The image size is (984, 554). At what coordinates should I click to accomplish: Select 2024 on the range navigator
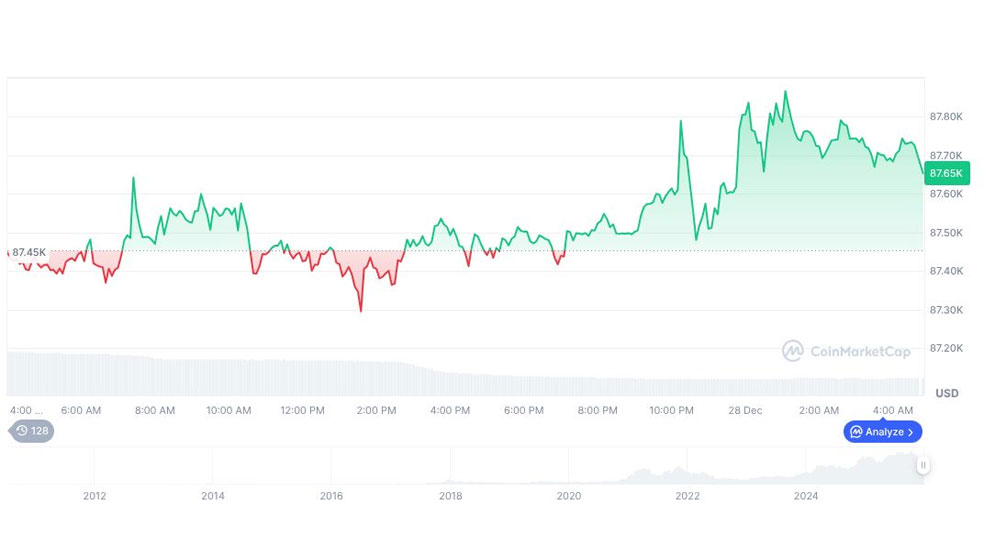coord(806,495)
